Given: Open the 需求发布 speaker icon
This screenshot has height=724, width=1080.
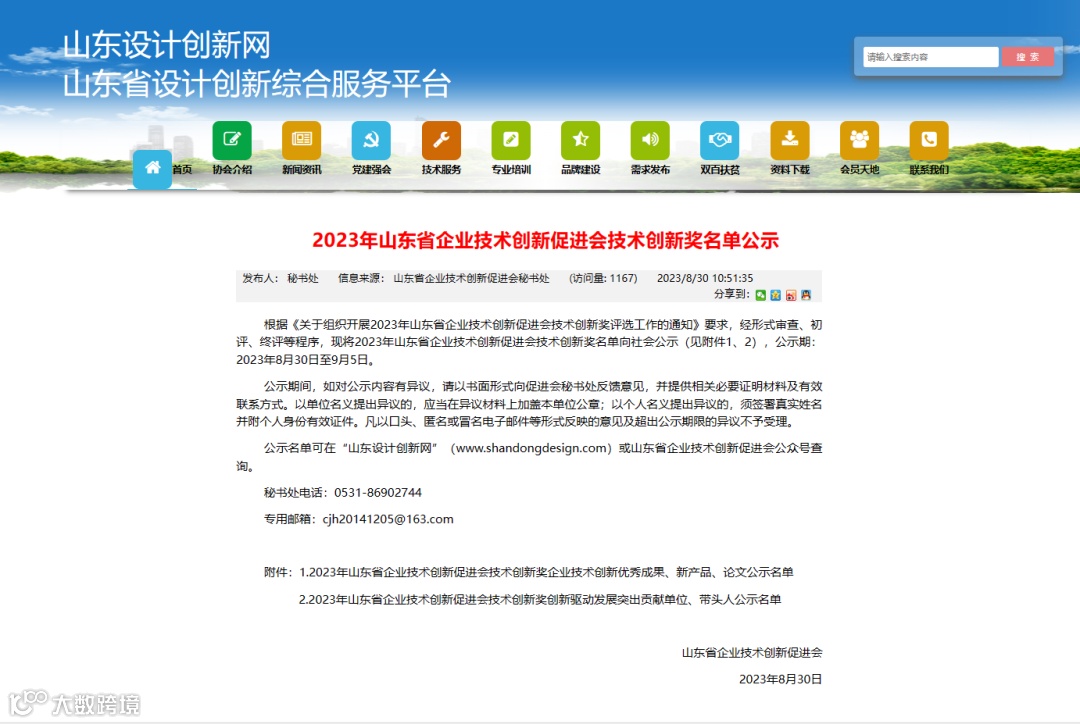Looking at the screenshot, I should 650,140.
